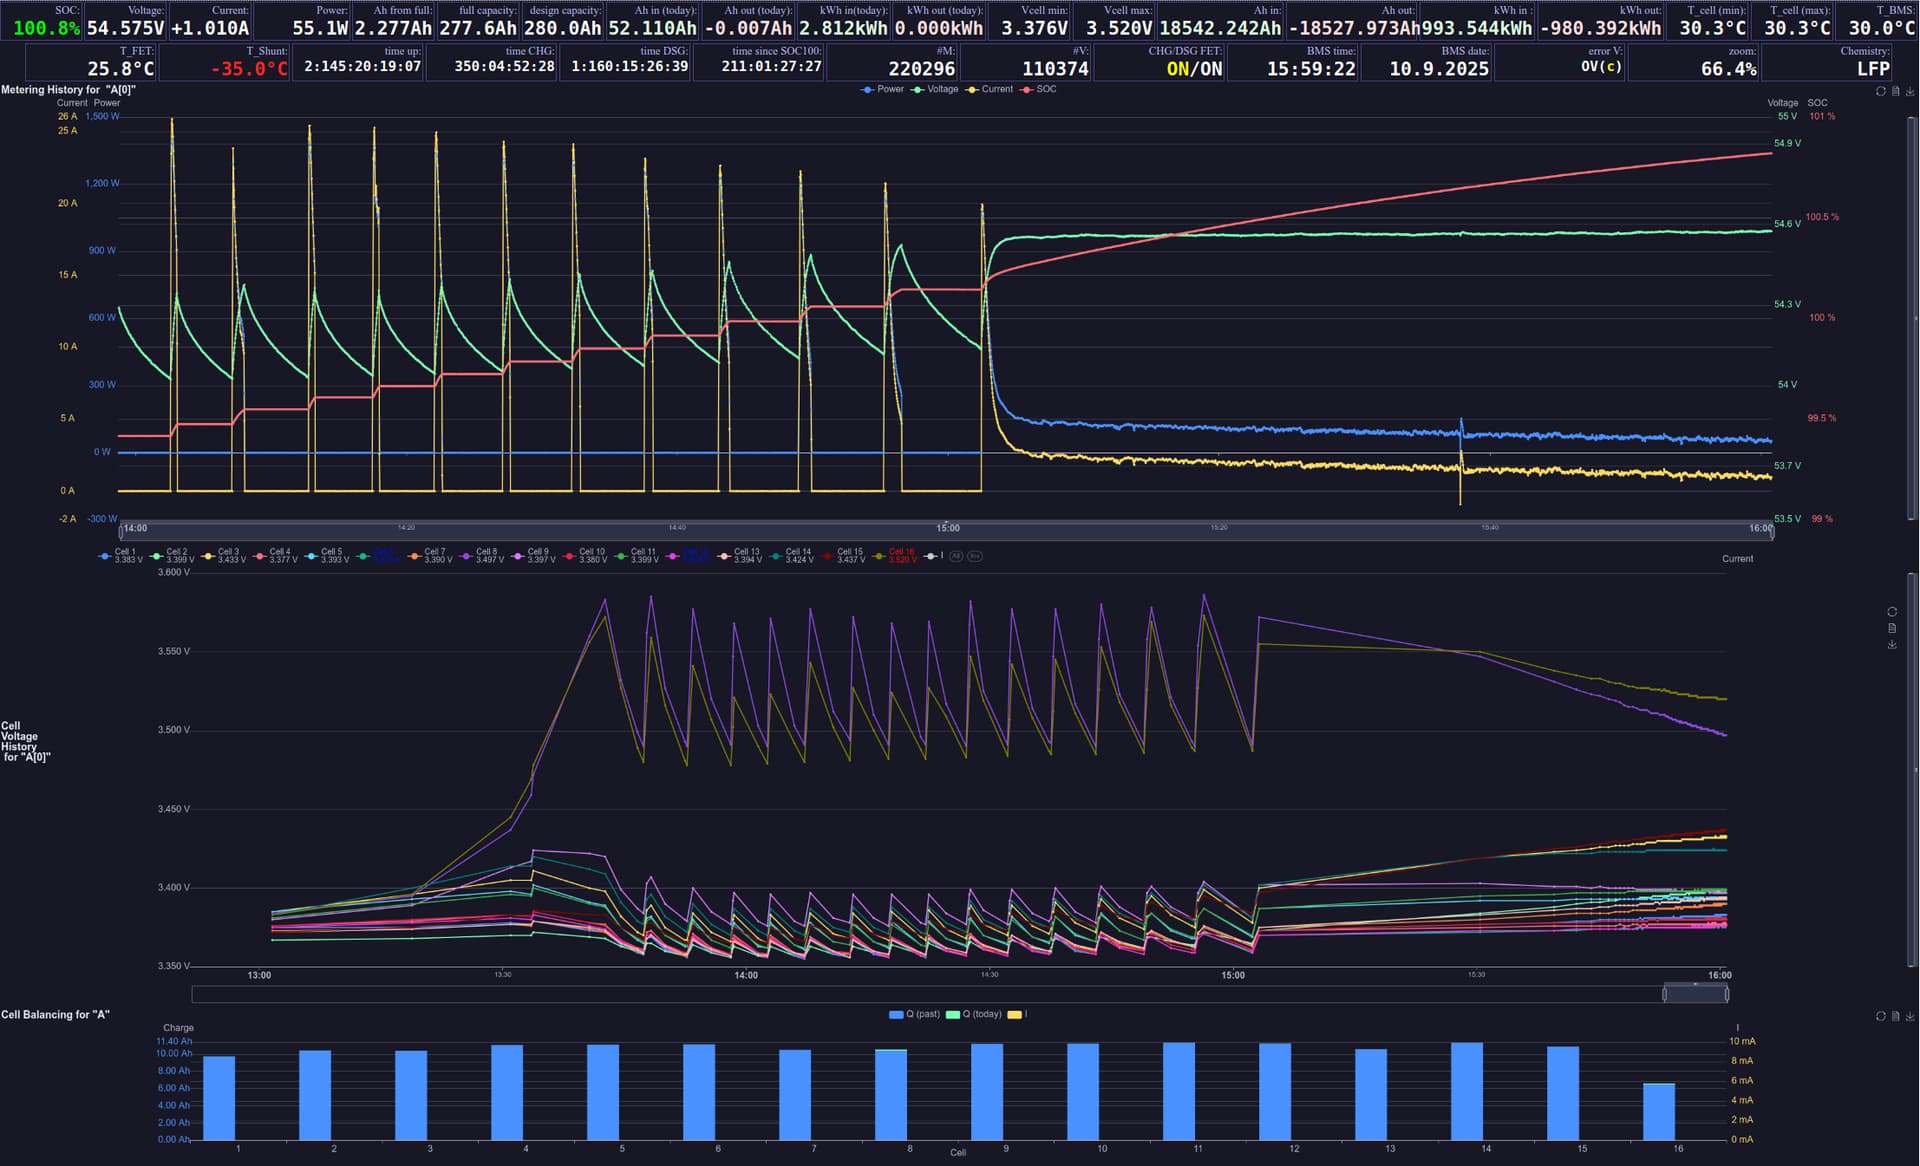Toggle Power series in metering legend
The height and width of the screenshot is (1166, 1920).
point(882,89)
